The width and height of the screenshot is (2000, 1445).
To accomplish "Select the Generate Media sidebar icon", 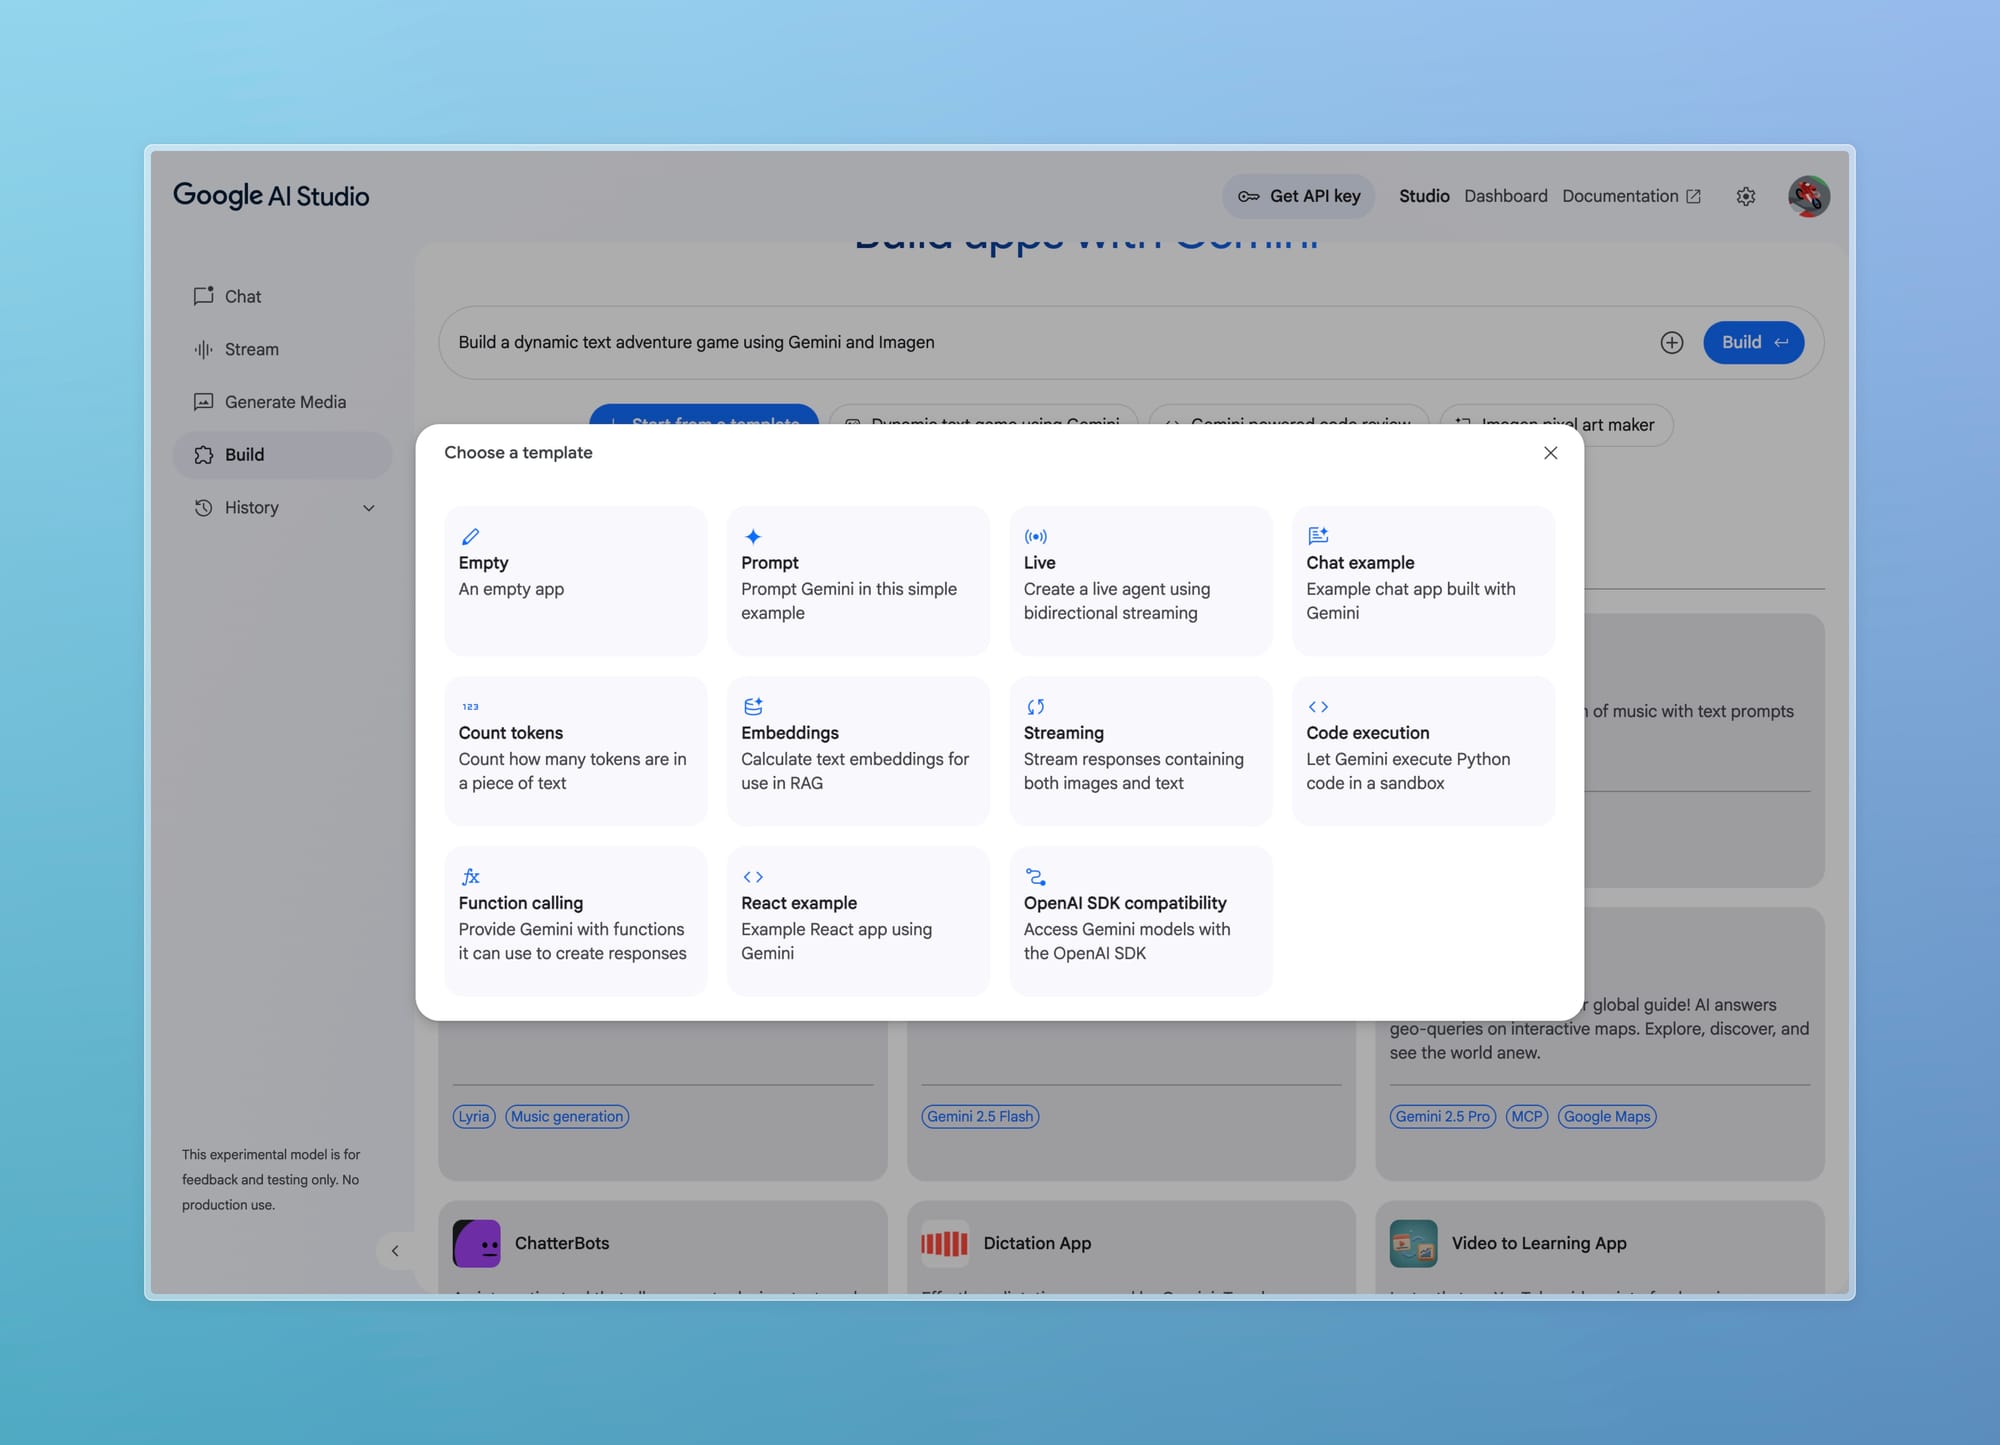I will coord(204,401).
